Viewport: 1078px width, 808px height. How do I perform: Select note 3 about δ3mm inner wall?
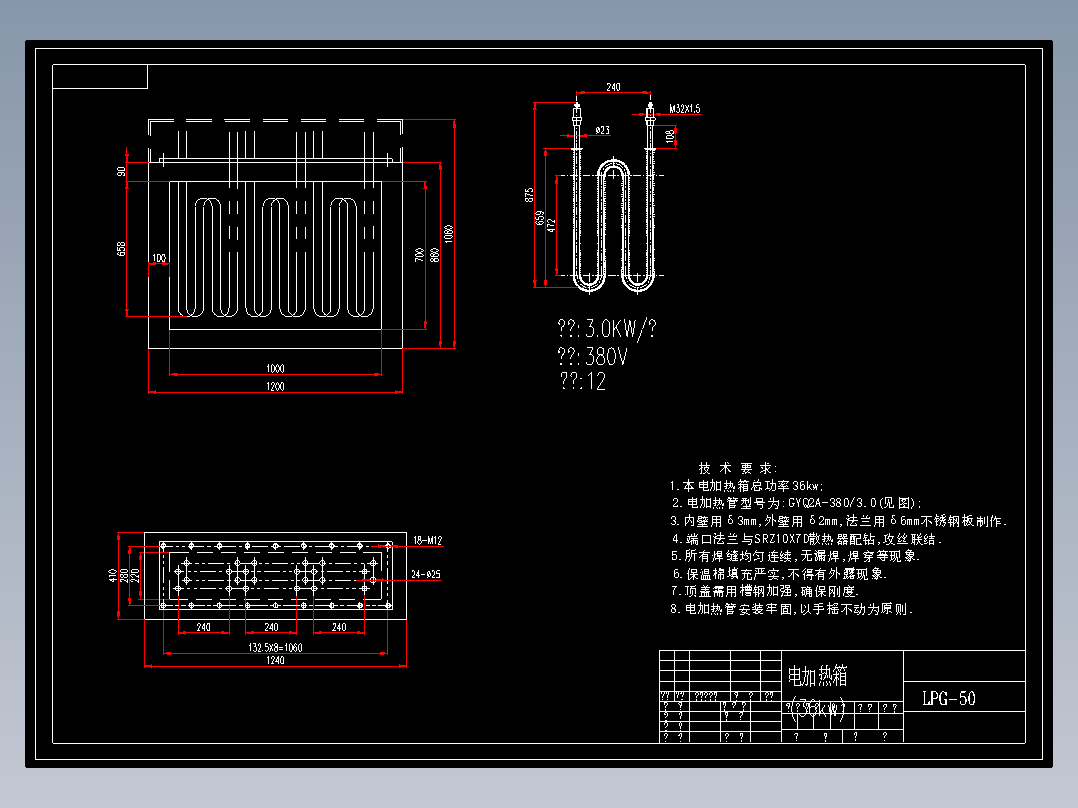839,521
